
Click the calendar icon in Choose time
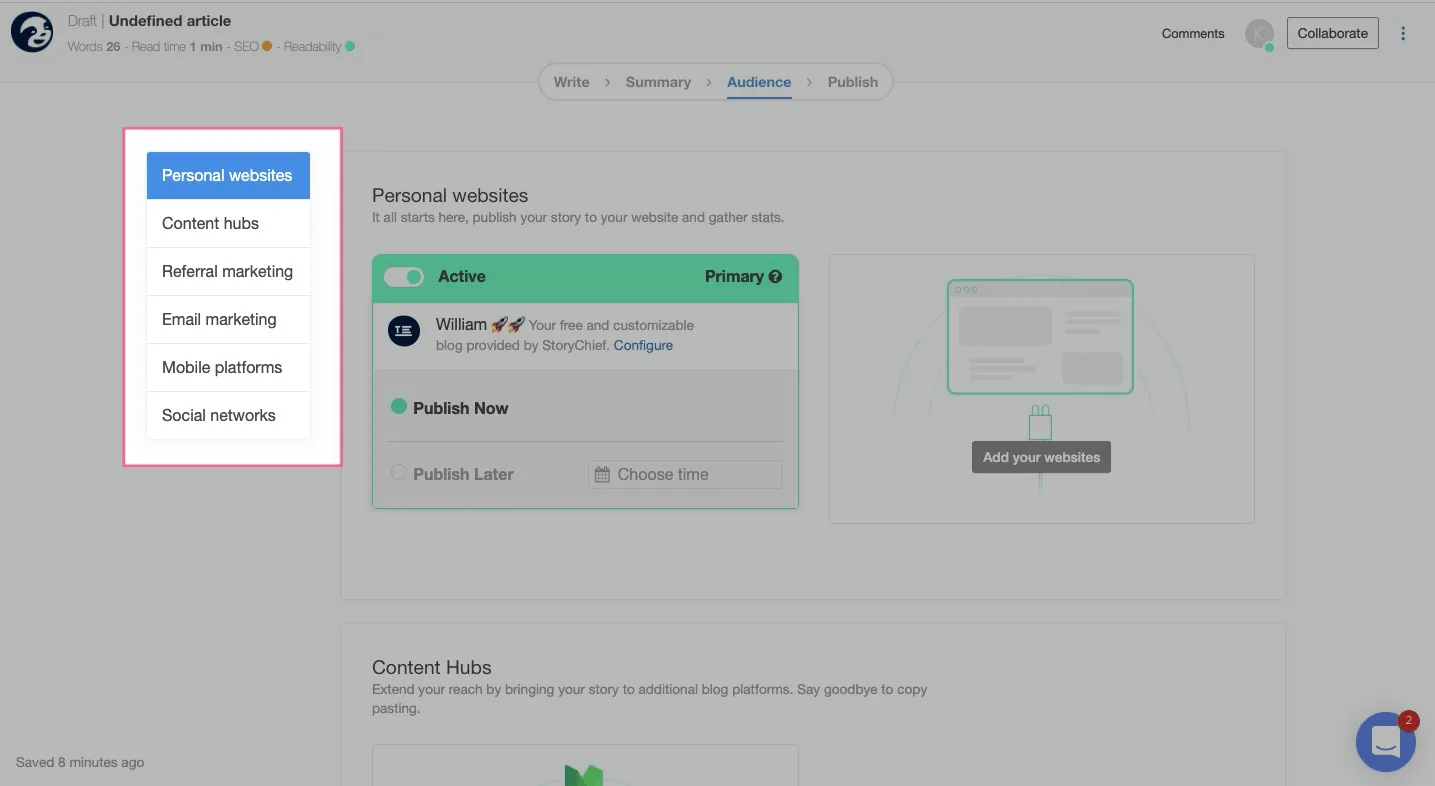tap(602, 475)
